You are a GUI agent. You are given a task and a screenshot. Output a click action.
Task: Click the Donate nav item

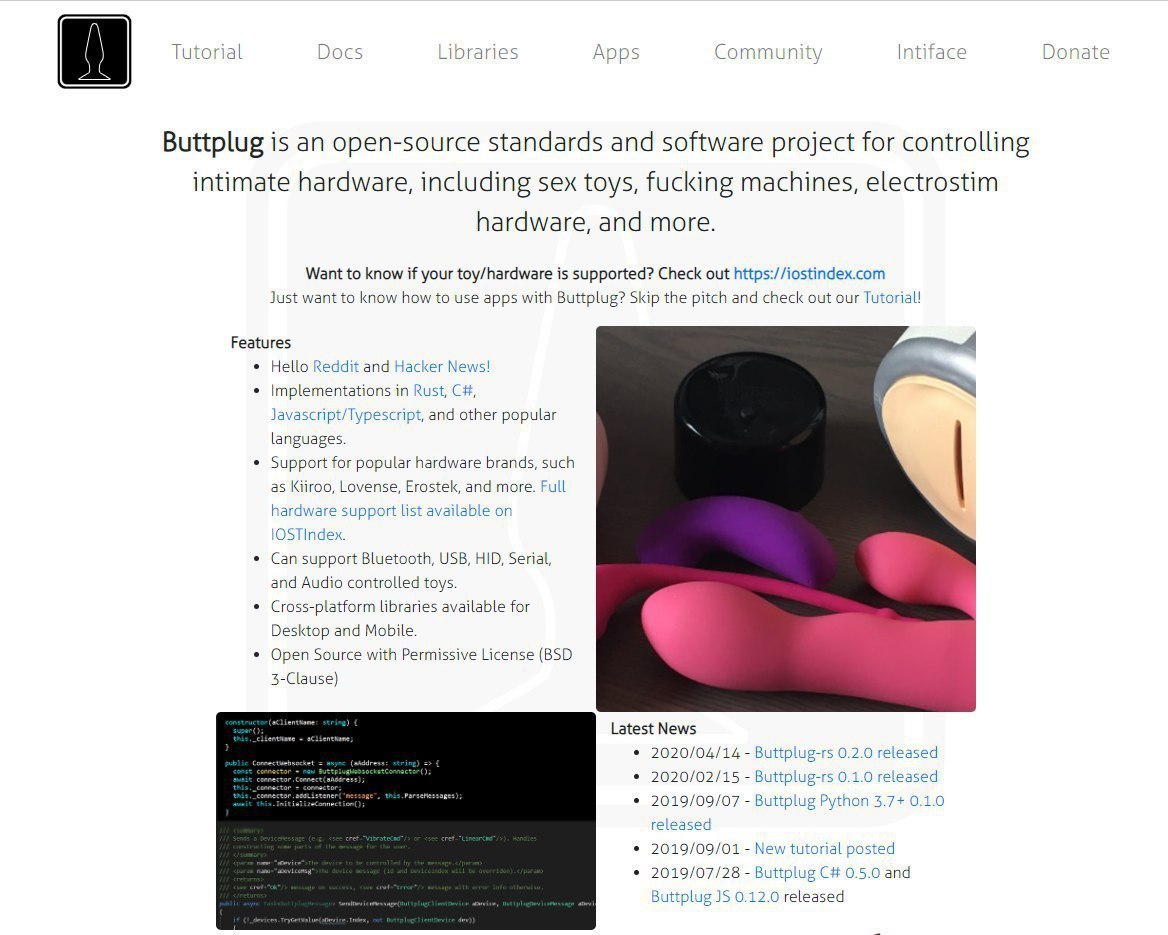[1076, 52]
